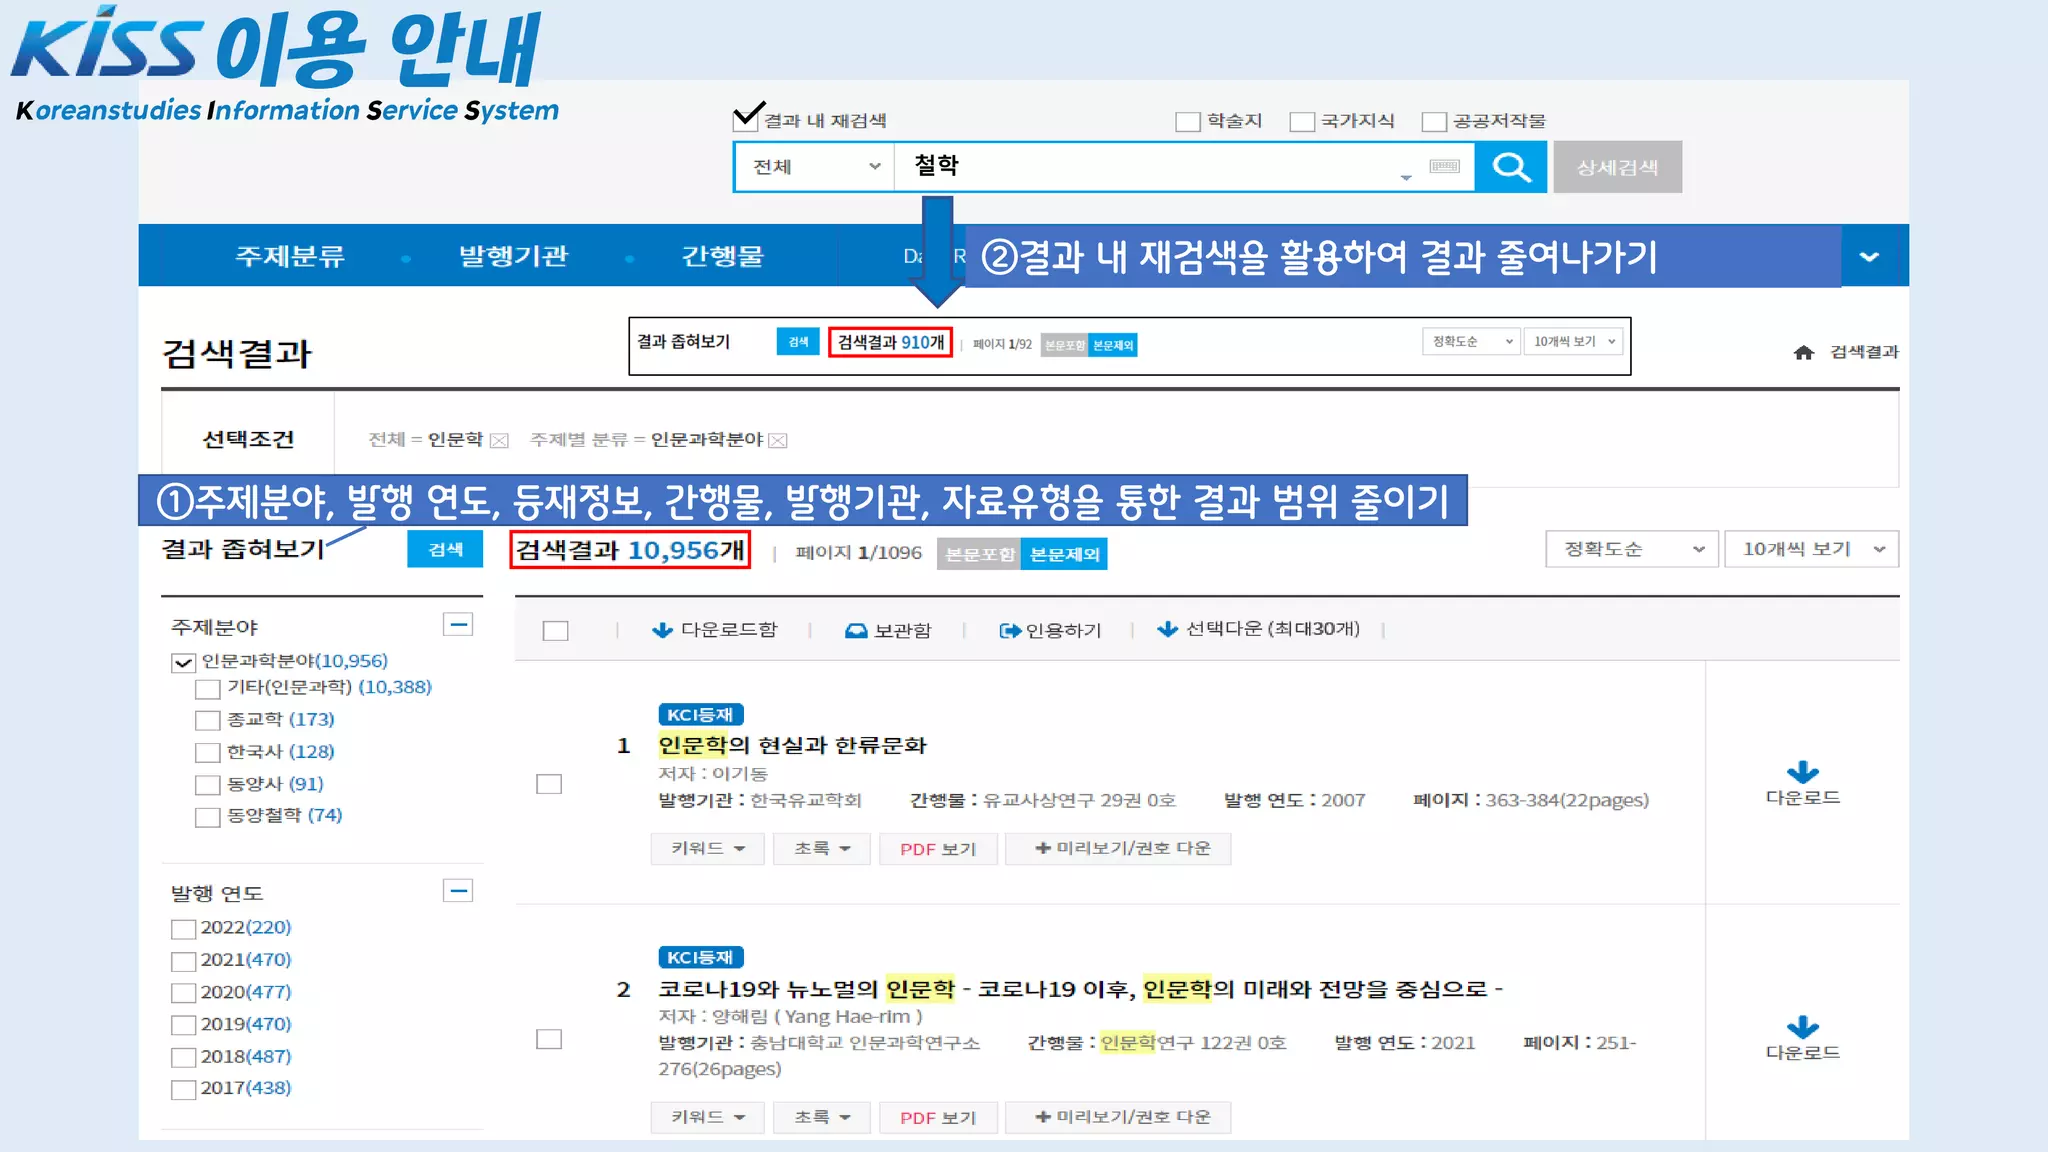The height and width of the screenshot is (1152, 2048).
Task: Check the 종교학 (173) filter
Action: click(x=207, y=720)
